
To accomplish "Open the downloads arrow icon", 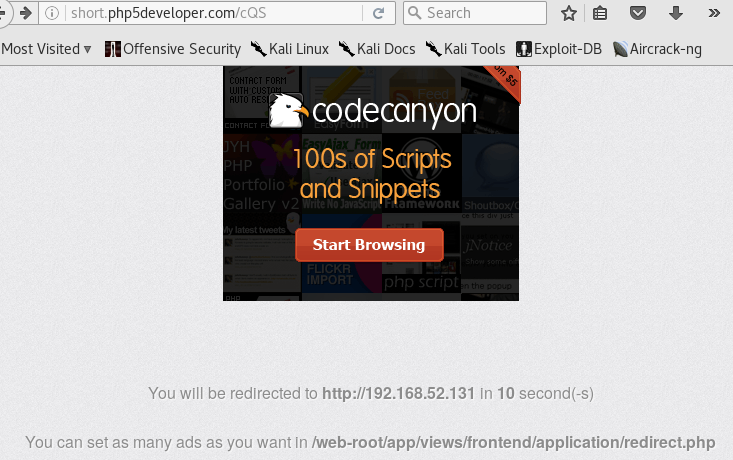I will [x=676, y=13].
